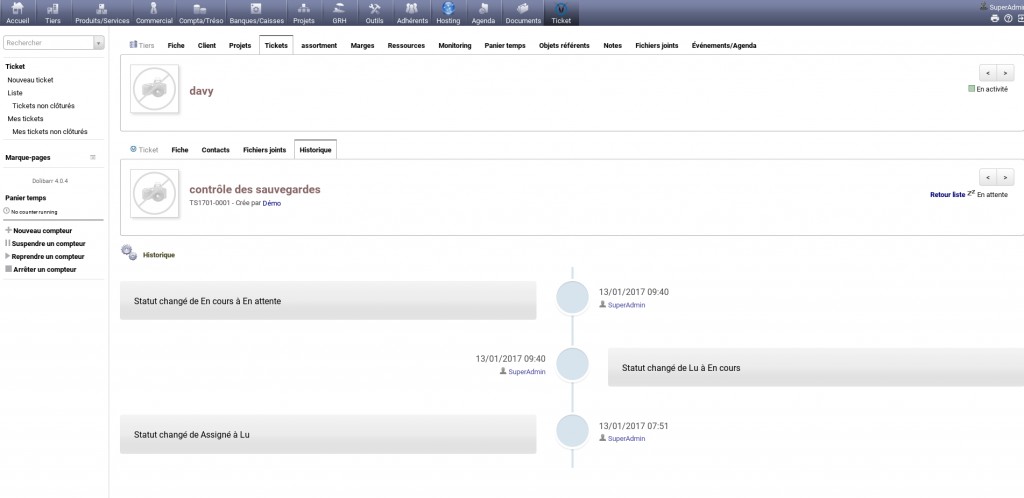Click the Retour liste link

click(x=946, y=194)
